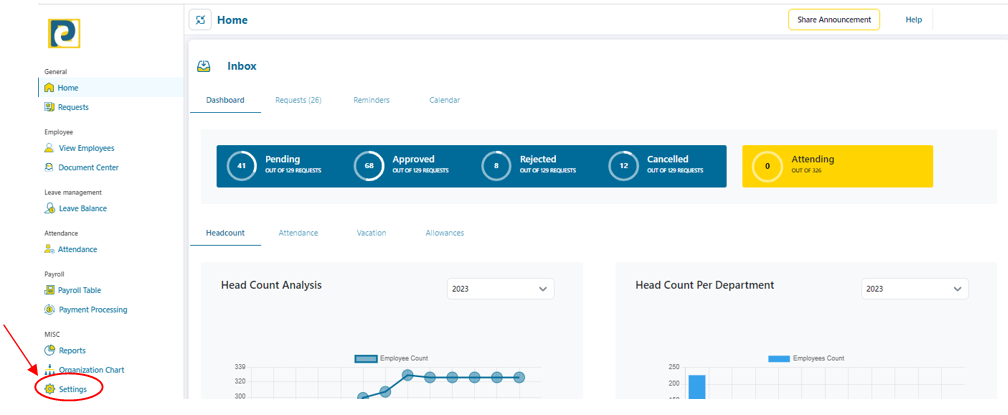Click the View Employees icon

pos(49,148)
